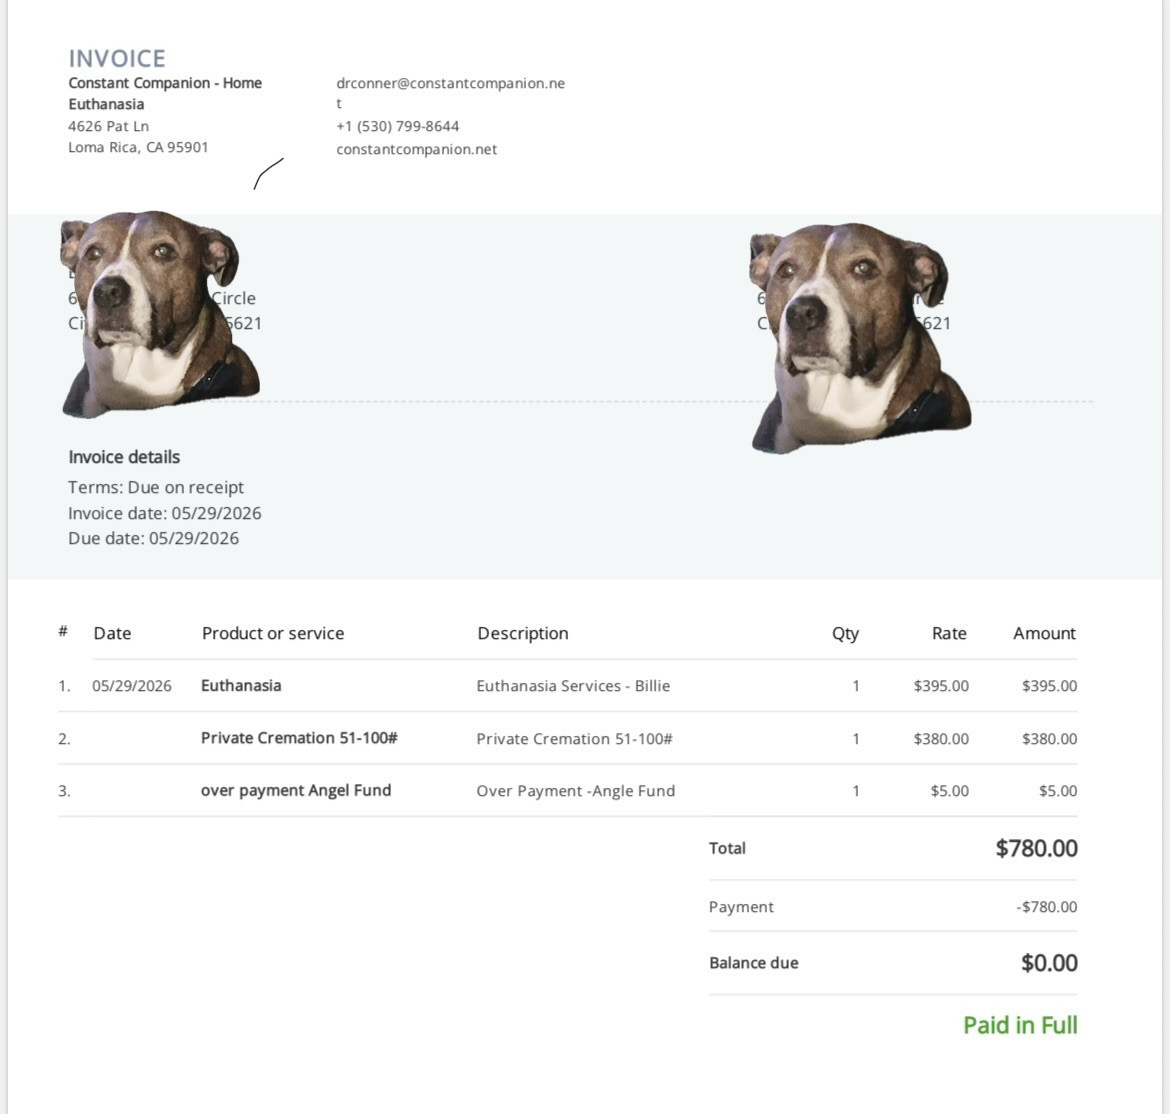The height and width of the screenshot is (1114, 1170).
Task: Click the +1 (530) 799-8644 phone number
Action: pos(398,126)
